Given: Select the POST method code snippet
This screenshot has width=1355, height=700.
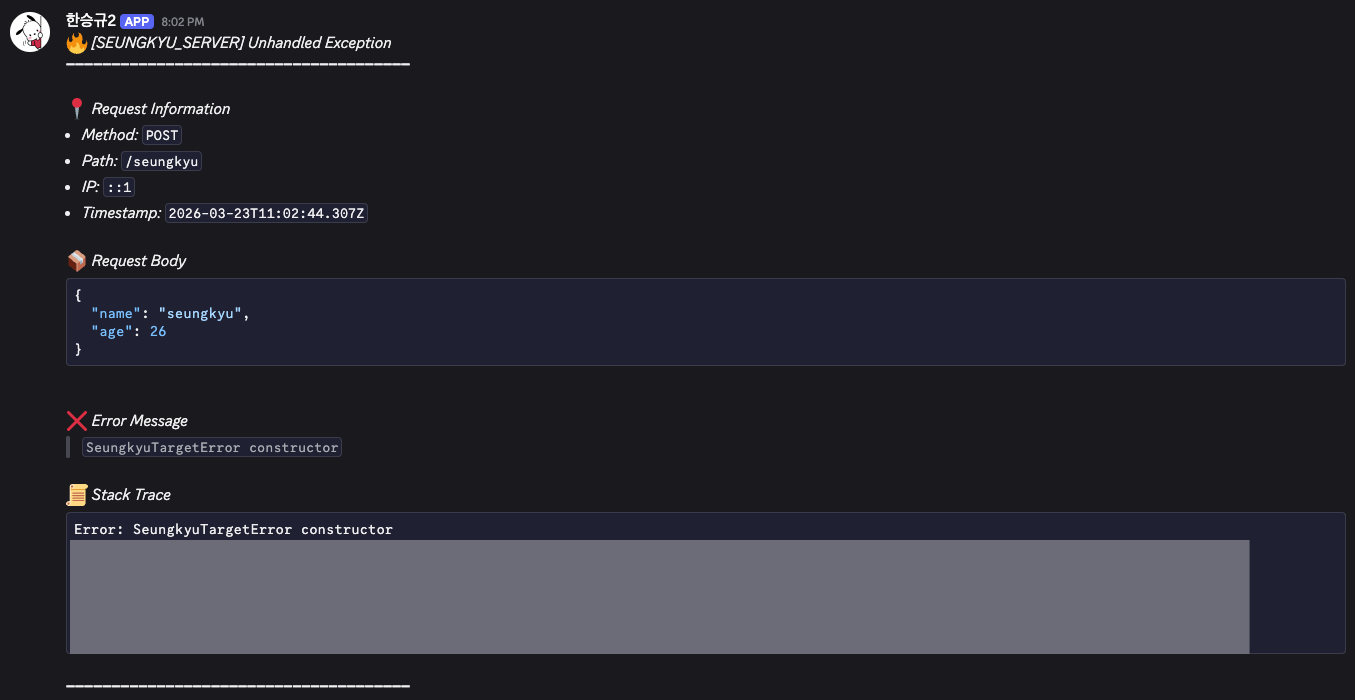Looking at the screenshot, I should 161,135.
